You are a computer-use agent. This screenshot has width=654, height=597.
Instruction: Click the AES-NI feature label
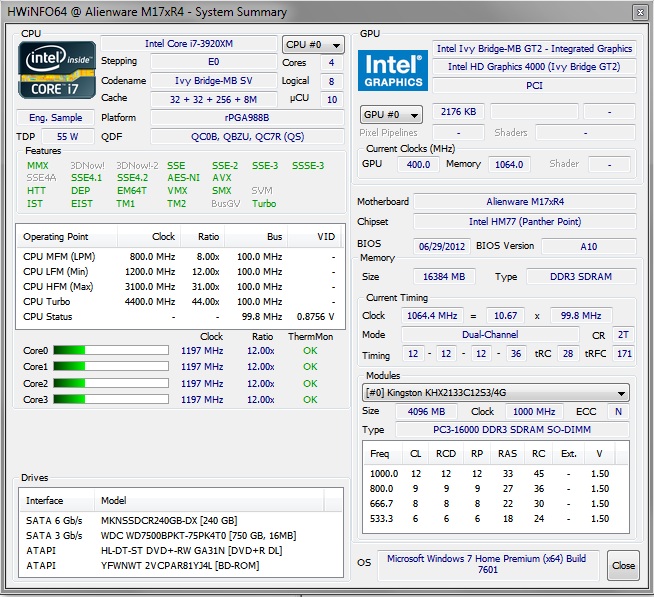click(x=184, y=178)
